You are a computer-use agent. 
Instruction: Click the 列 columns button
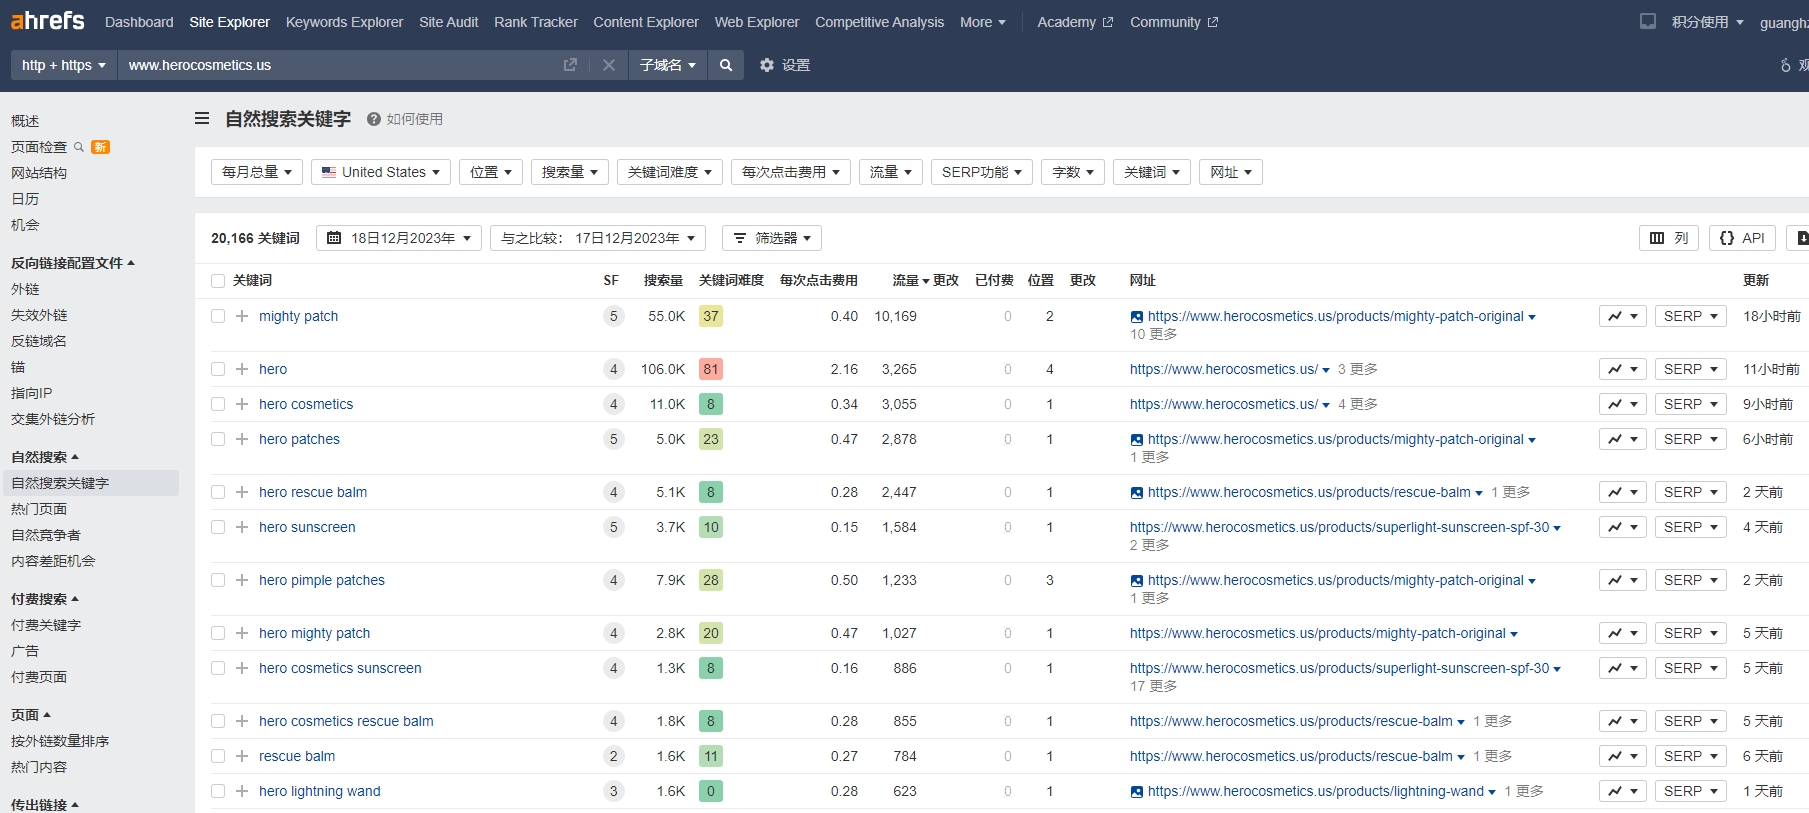[x=1669, y=238]
